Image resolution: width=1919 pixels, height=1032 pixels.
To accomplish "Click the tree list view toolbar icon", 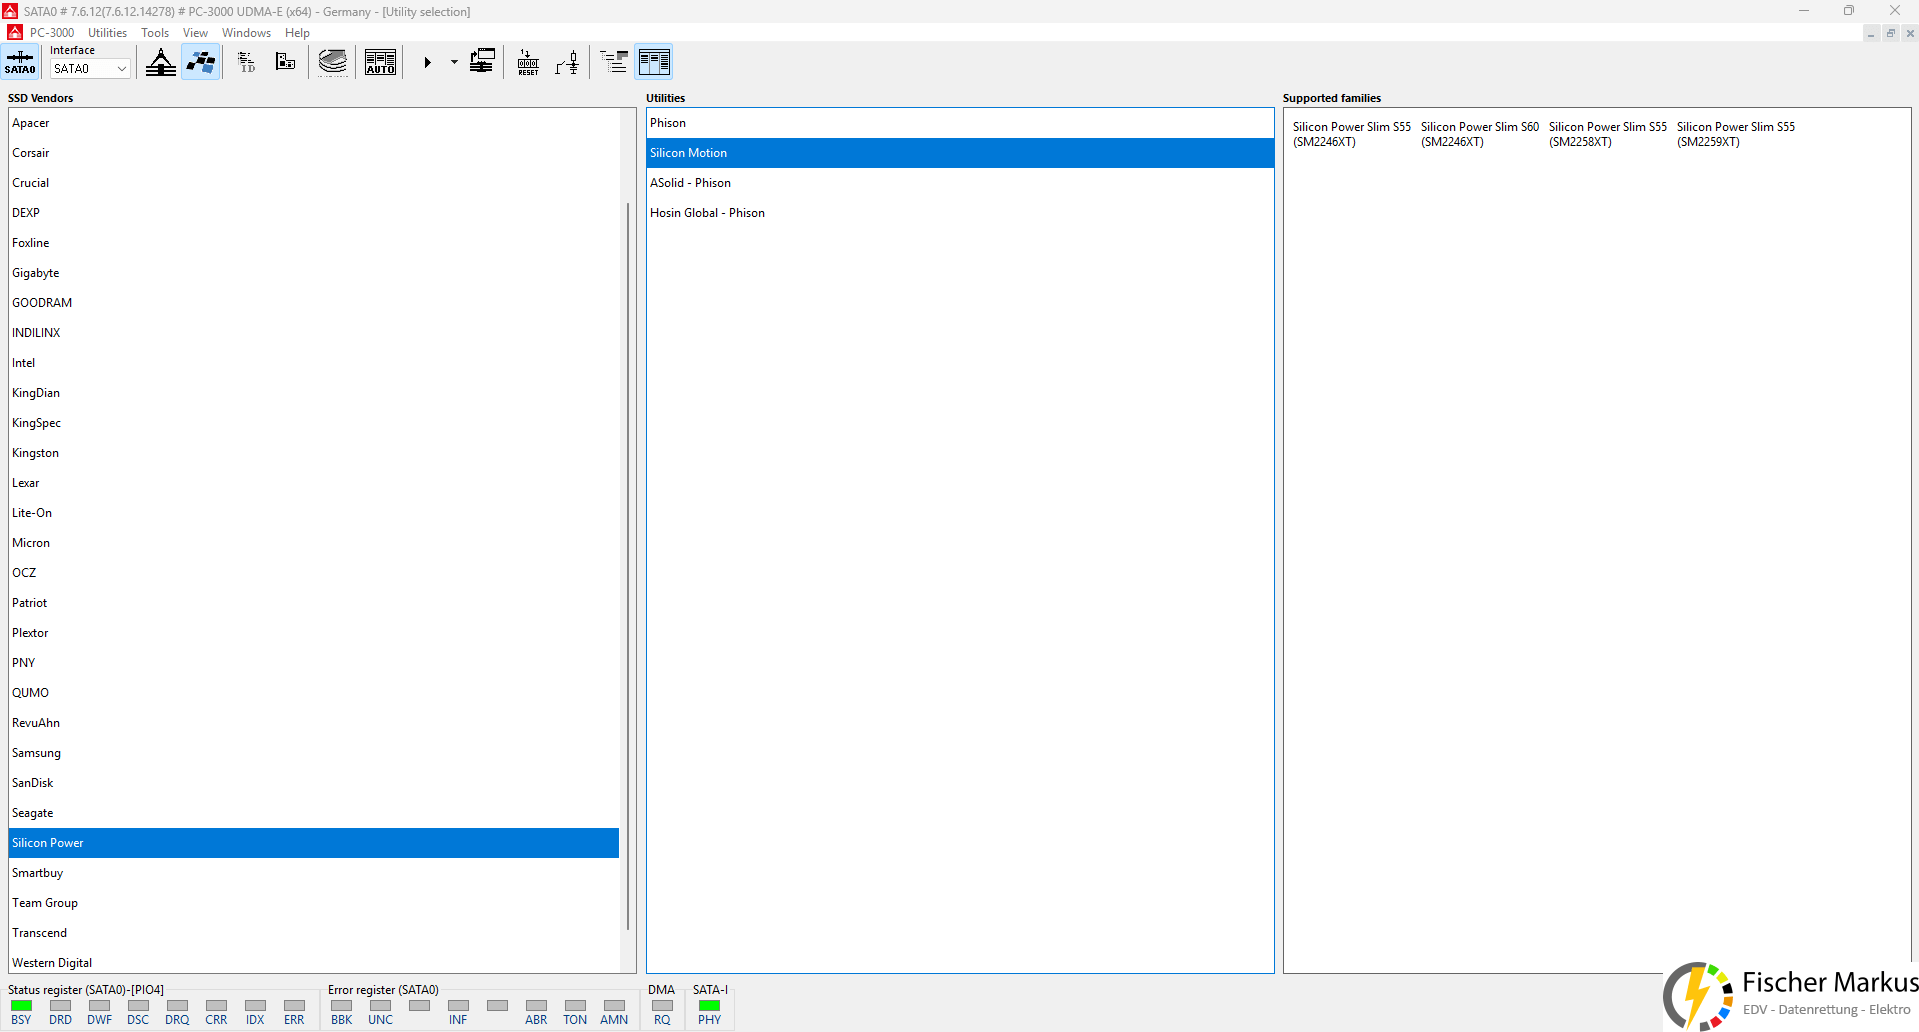I will pos(614,62).
